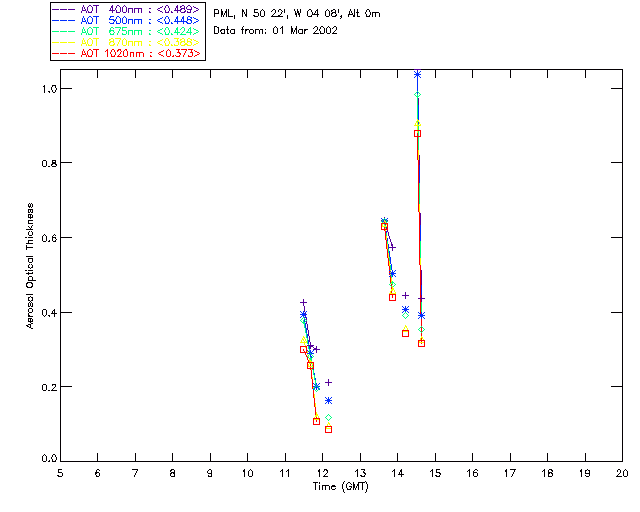Click the 'Time (GMT)' x-axis label
Screen dimensions: 640x512
click(341, 487)
